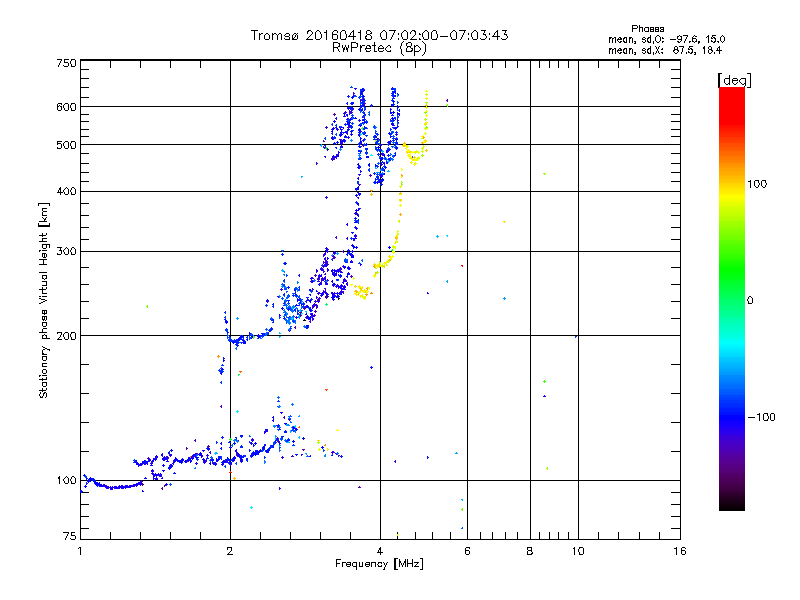
Task: Click the Phases heading text
Action: tap(647, 29)
